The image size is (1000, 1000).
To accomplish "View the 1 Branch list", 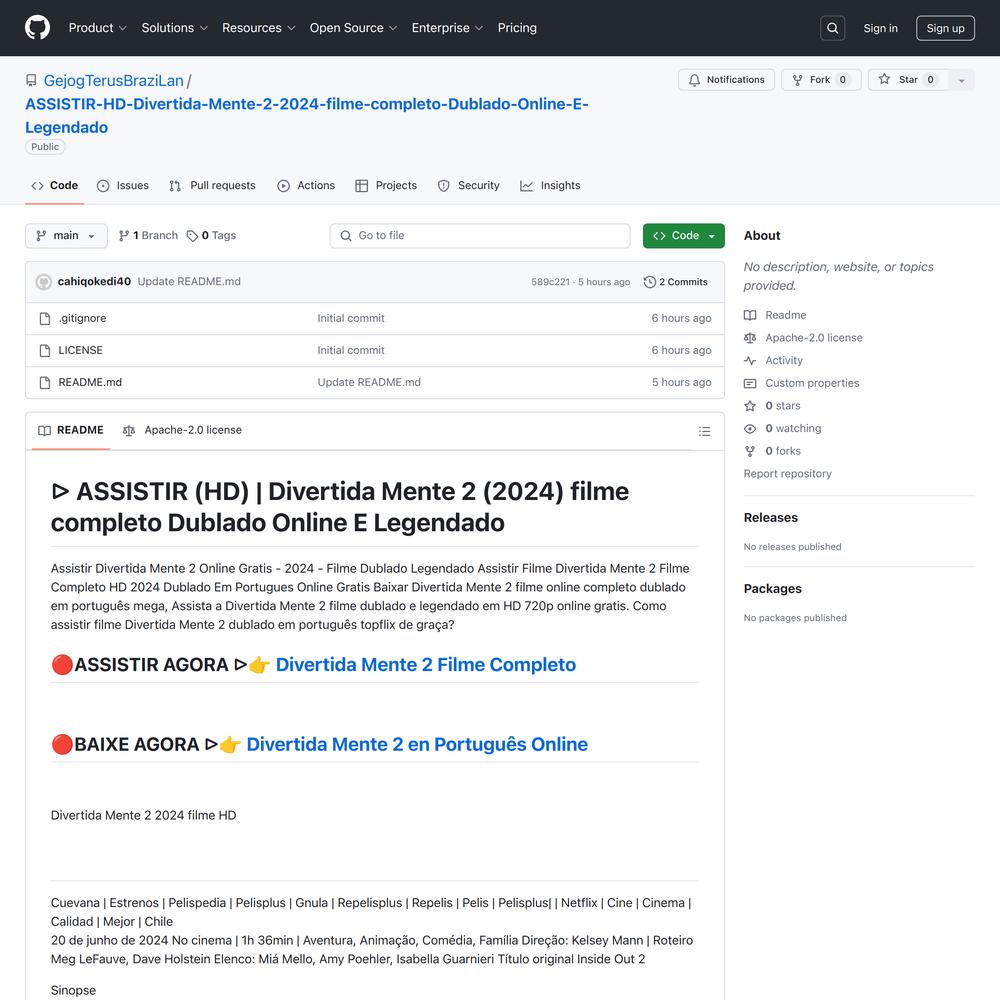I will (x=148, y=236).
